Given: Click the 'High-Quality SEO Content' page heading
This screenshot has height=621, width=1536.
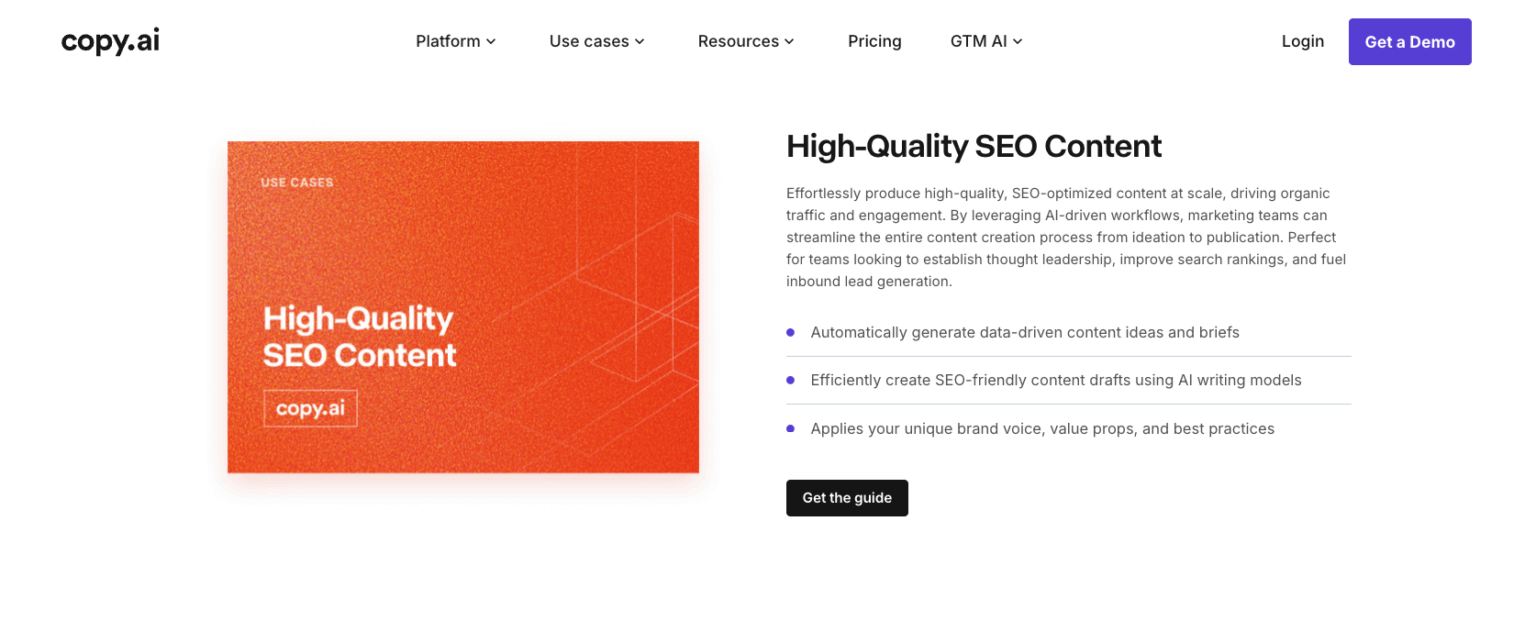Looking at the screenshot, I should [x=973, y=146].
